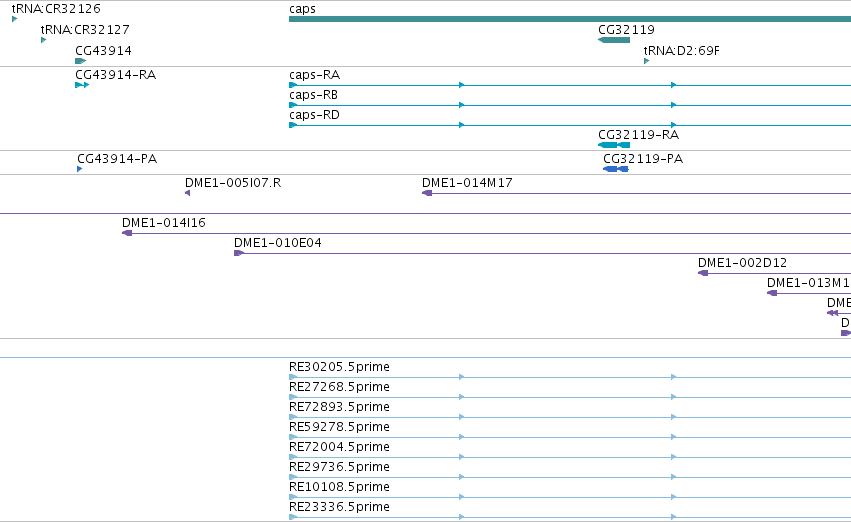851x522 pixels.
Task: Click the caps-RA transcript label
Action: (315, 74)
